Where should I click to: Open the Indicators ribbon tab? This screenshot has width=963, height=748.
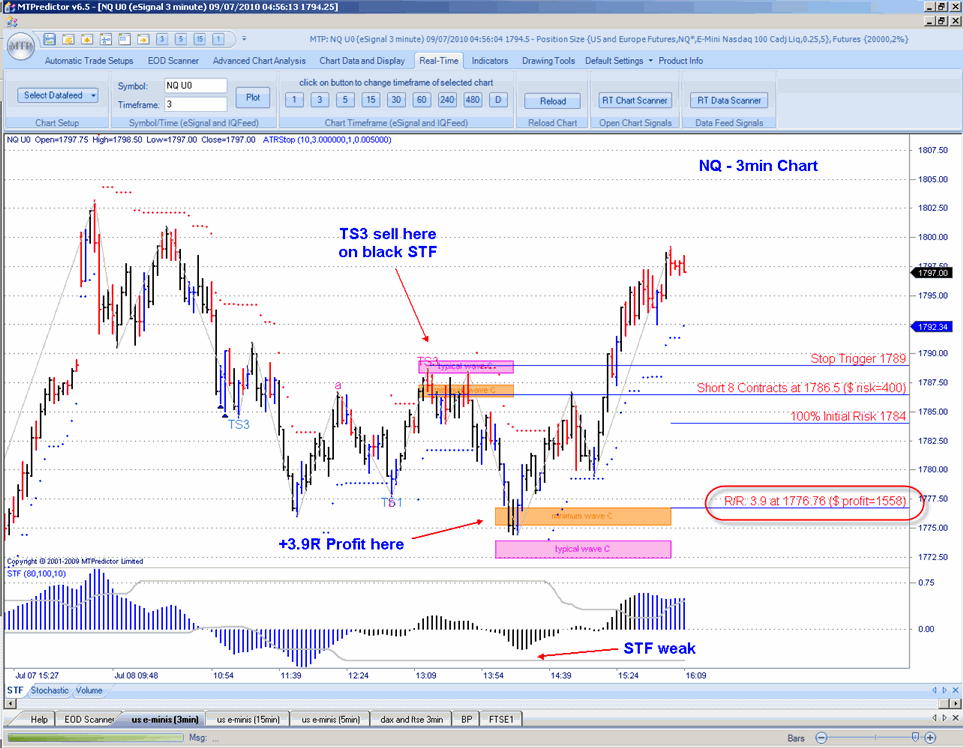[489, 61]
